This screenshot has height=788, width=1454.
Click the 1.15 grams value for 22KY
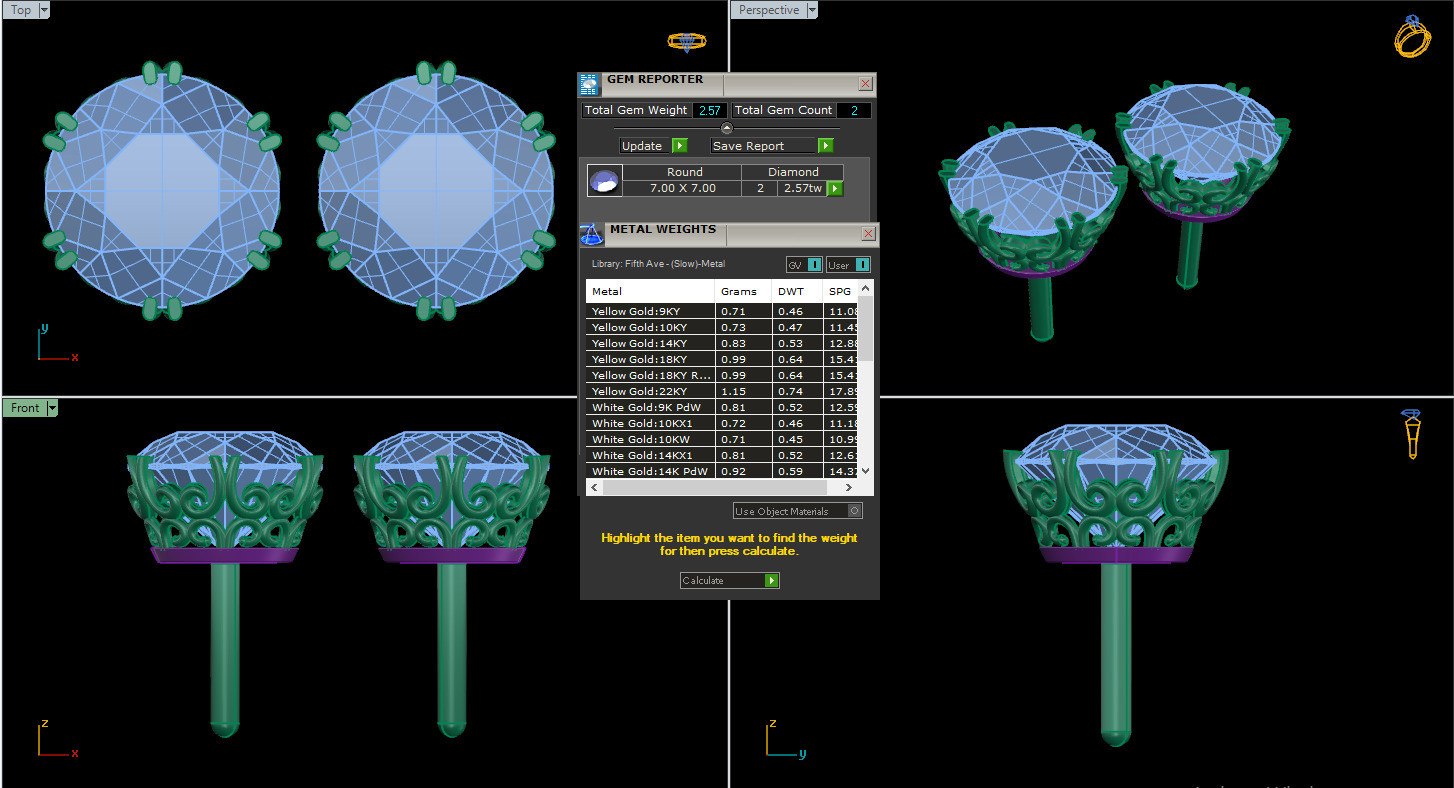pos(744,391)
